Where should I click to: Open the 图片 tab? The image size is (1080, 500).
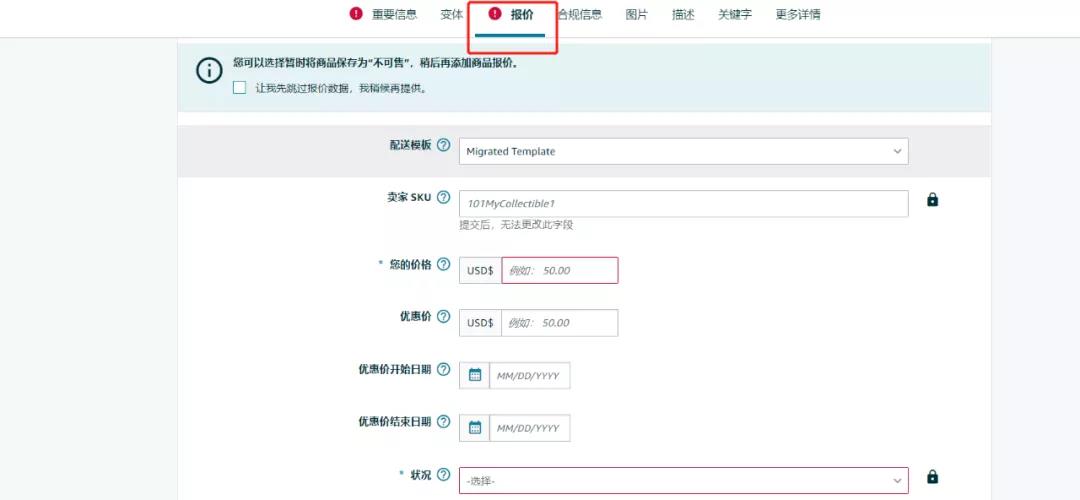coord(636,15)
